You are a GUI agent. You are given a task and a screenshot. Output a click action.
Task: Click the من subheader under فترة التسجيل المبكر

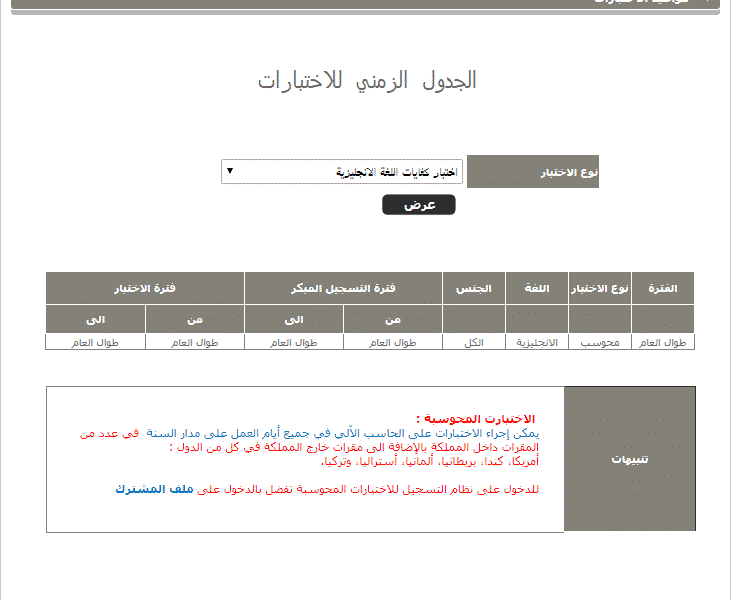click(x=393, y=320)
